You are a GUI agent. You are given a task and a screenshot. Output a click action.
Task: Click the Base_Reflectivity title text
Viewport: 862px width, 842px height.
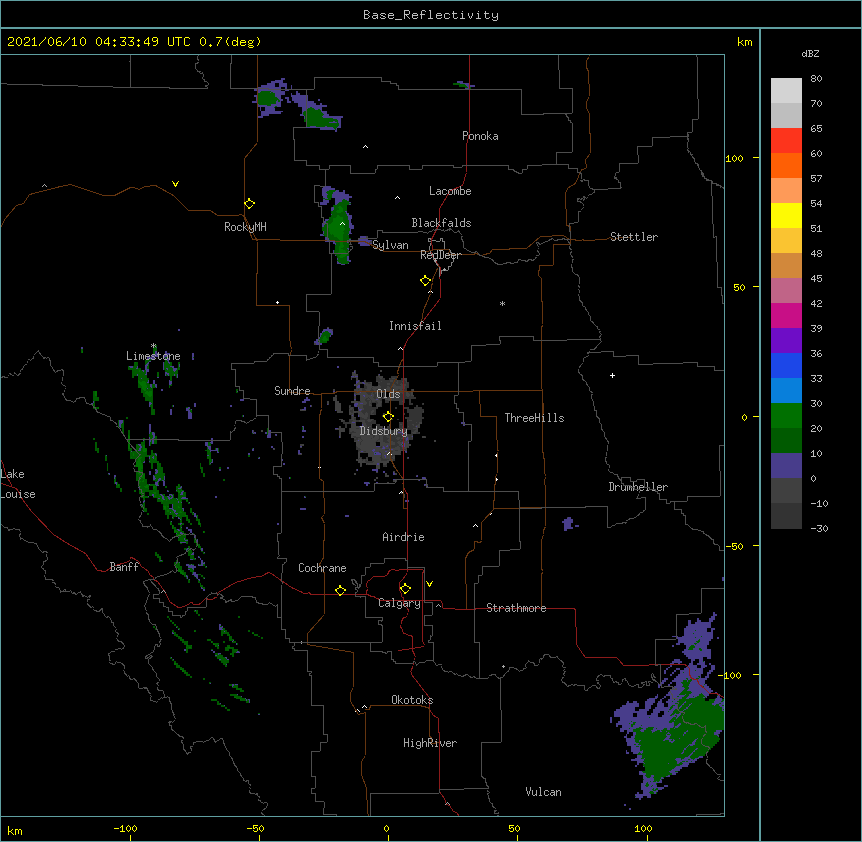[431, 15]
